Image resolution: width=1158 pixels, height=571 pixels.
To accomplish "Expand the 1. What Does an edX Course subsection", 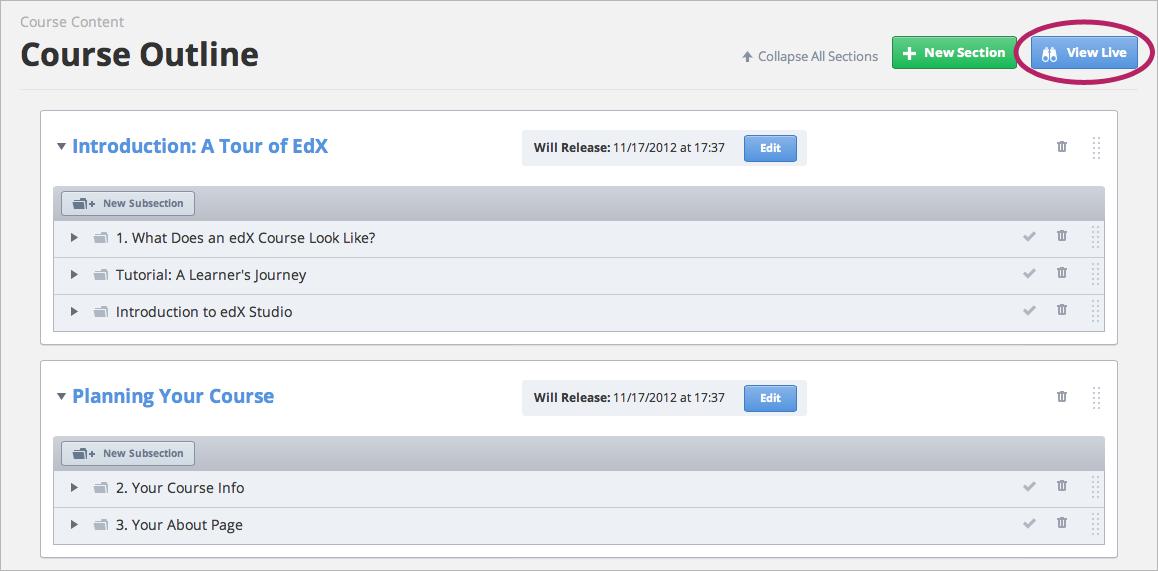I will click(74, 238).
